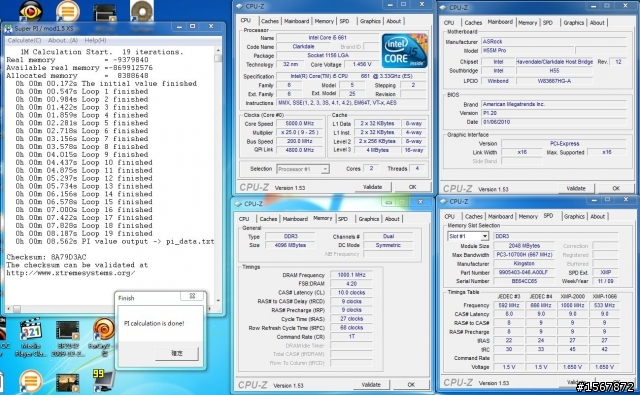This screenshot has width=640, height=395.
Task: Click the Loop 19 finished line
Action: 84,233
